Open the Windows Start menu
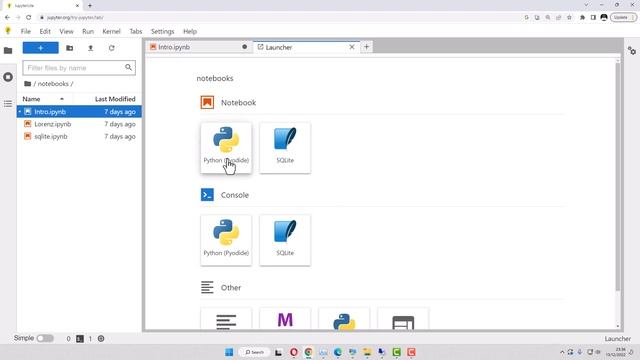The image size is (640, 360). click(x=229, y=352)
